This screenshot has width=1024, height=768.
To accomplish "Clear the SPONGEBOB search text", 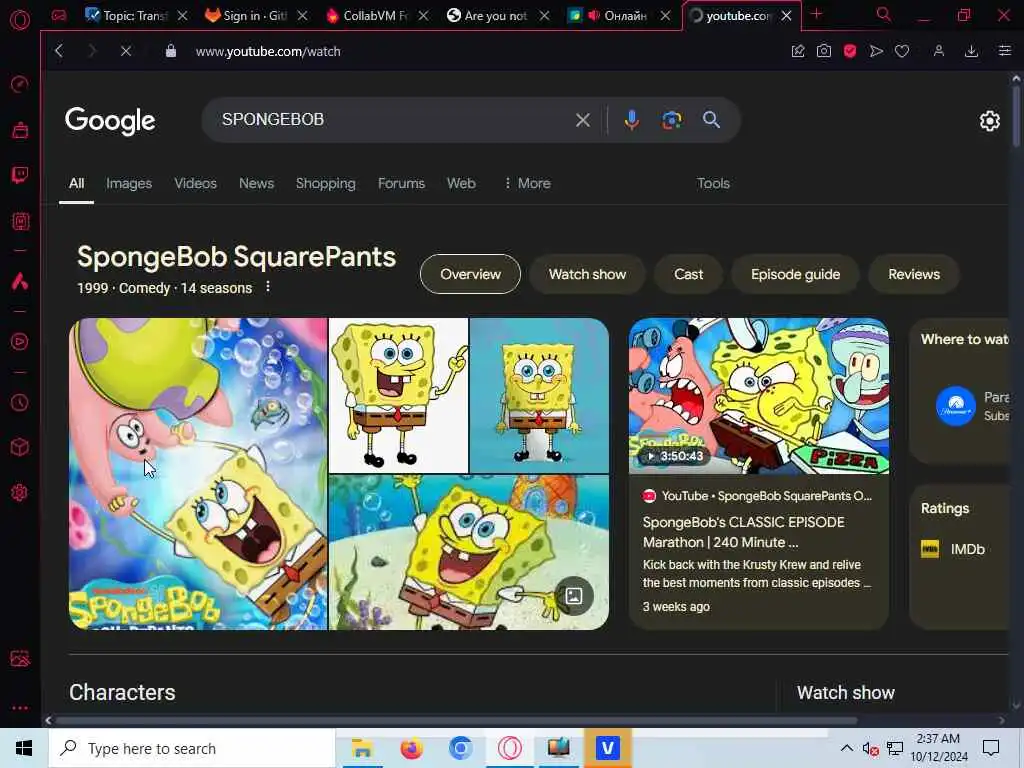I will pos(583,120).
